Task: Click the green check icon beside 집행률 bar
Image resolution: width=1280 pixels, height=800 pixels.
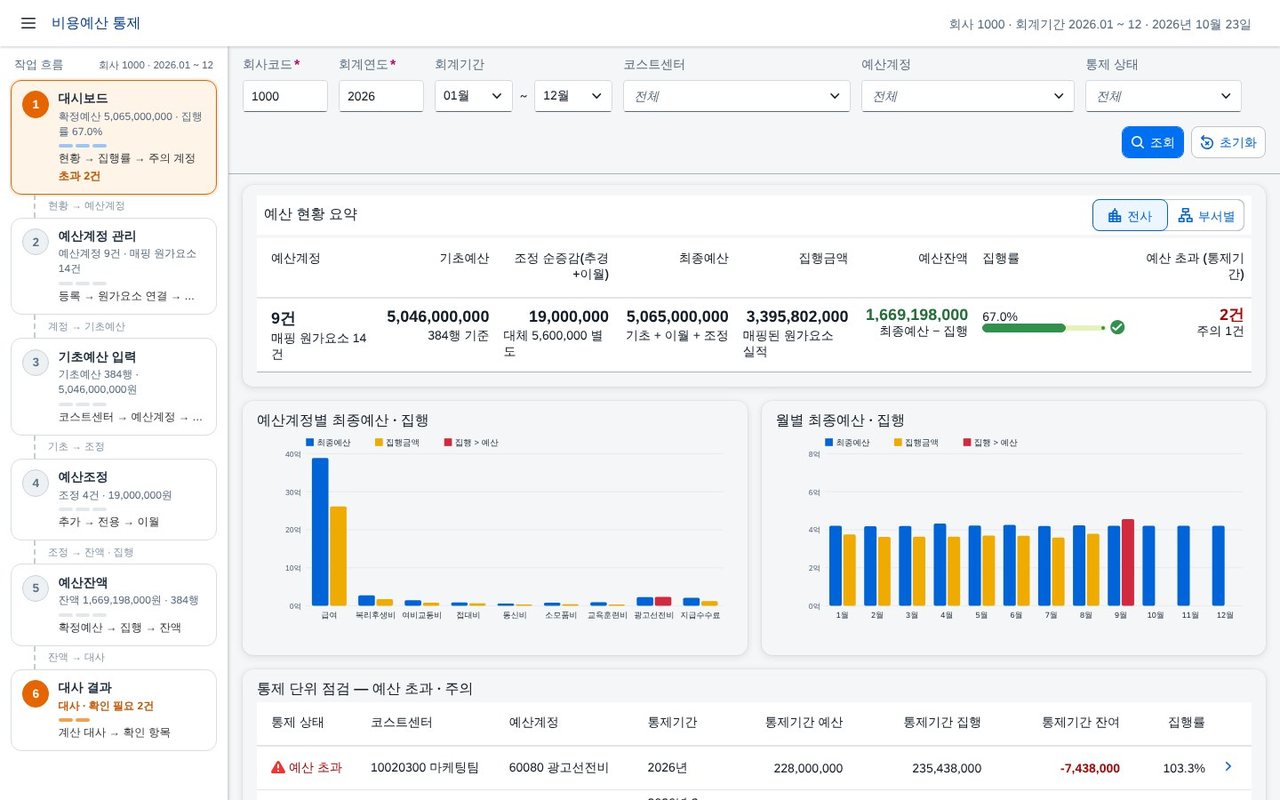Action: click(1117, 327)
